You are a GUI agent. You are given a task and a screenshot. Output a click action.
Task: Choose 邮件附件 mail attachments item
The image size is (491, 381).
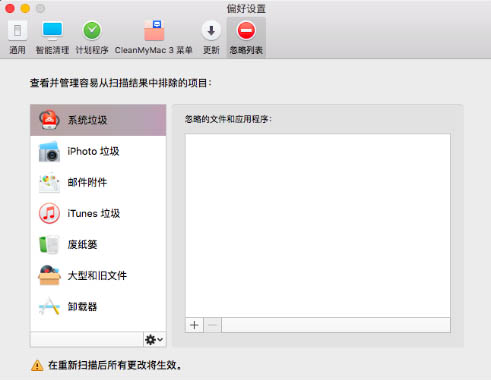98,182
